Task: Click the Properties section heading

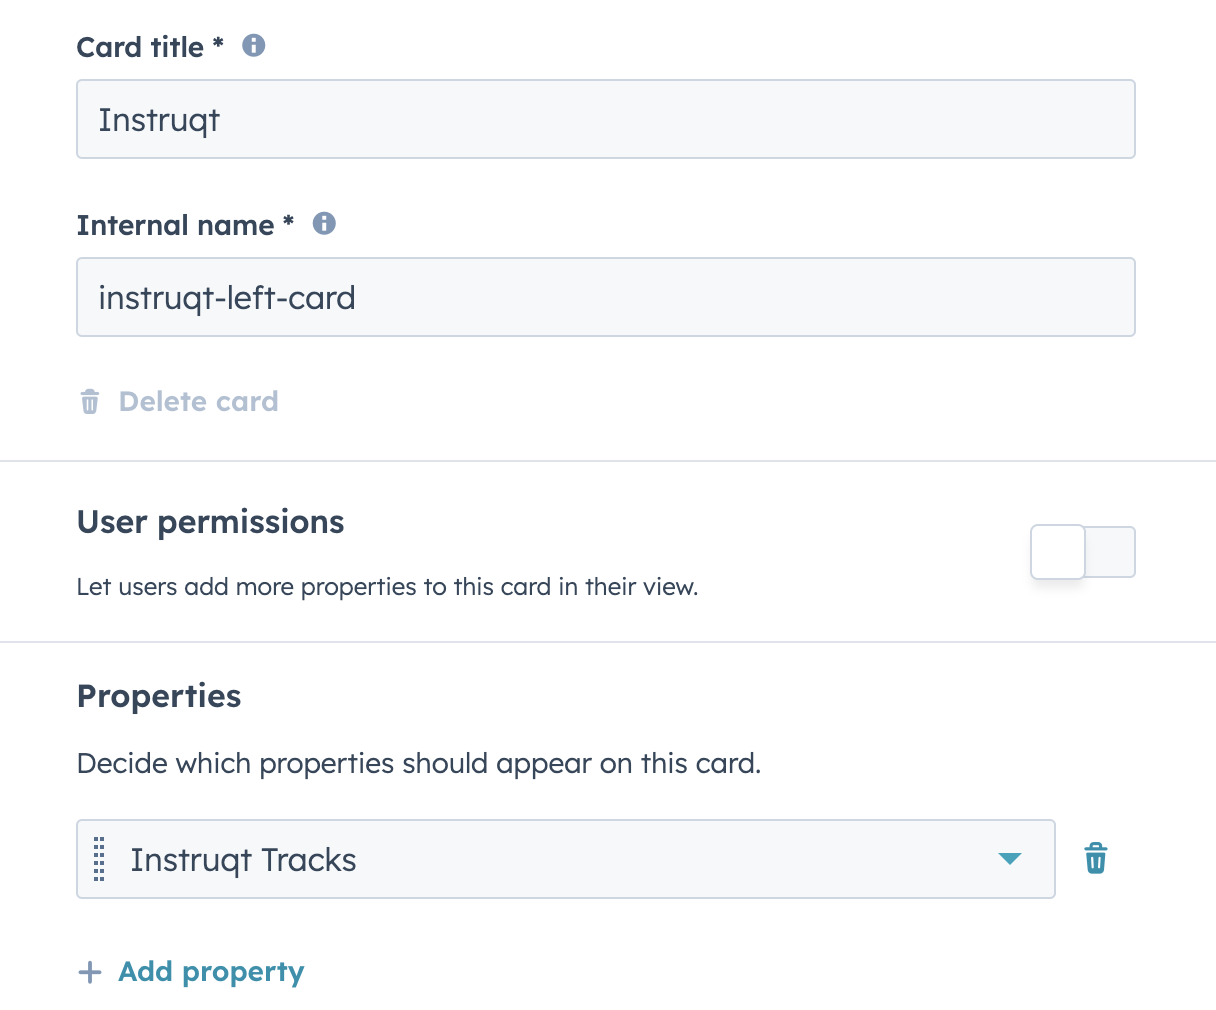Action: click(x=159, y=696)
